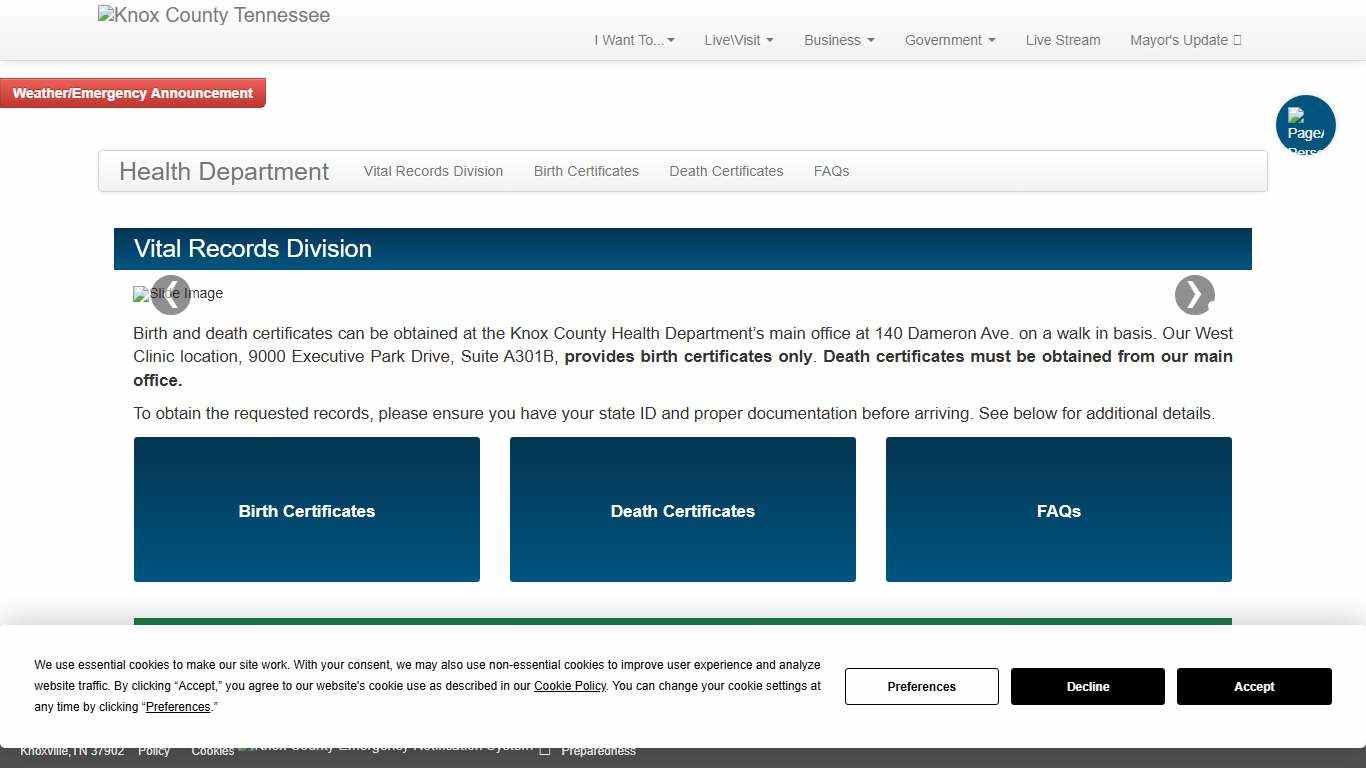This screenshot has height=768, width=1366.
Task: Open the large FAQs tile
Action: [1058, 510]
